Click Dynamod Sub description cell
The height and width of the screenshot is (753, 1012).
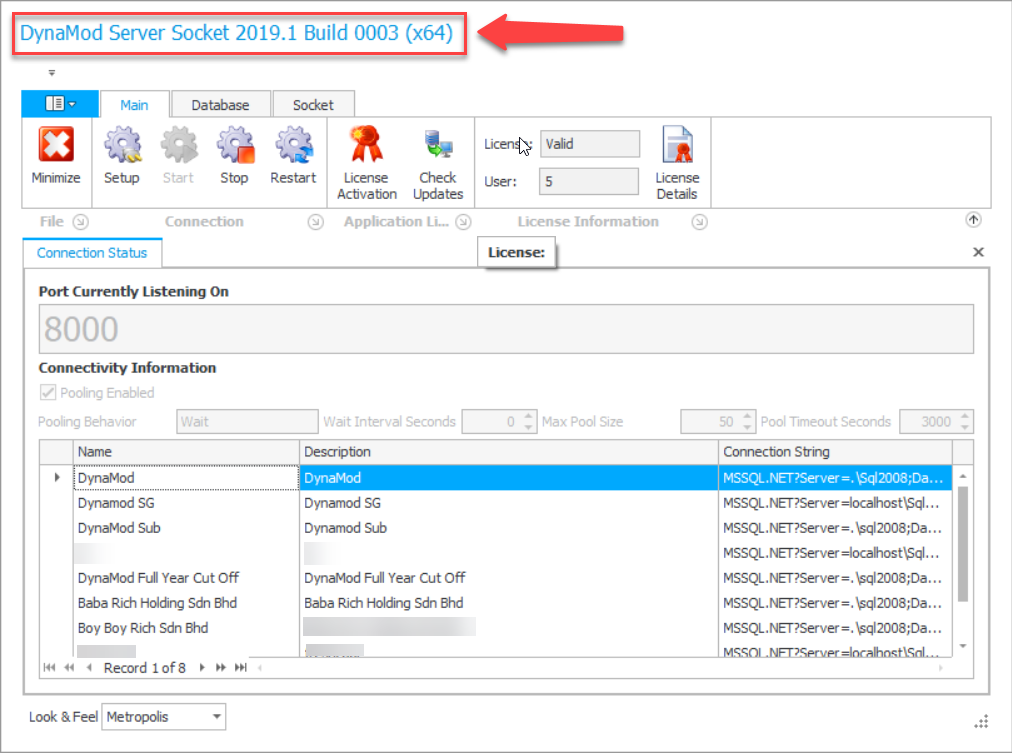click(x=509, y=528)
